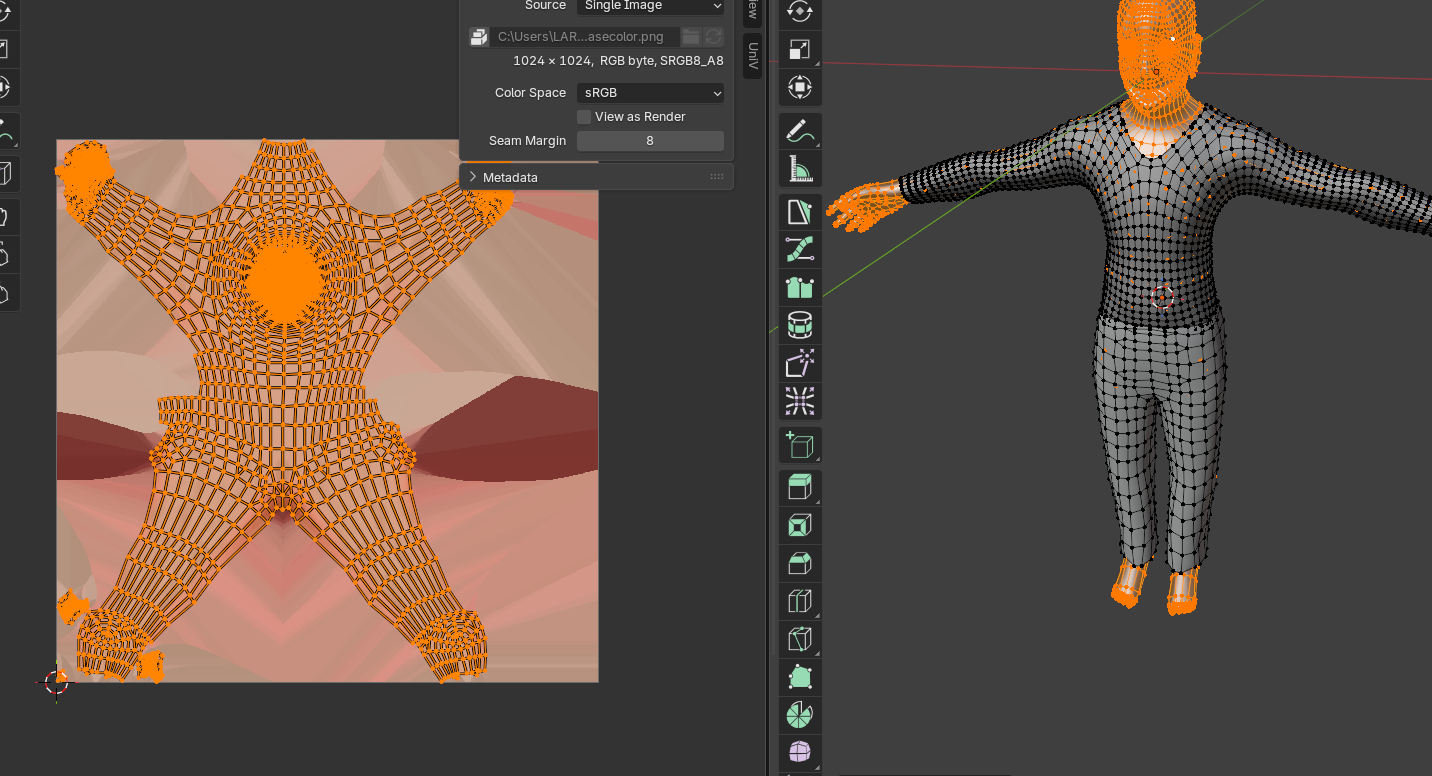The height and width of the screenshot is (776, 1432).
Task: Click the 2D cursor in UV editor
Action: (x=57, y=682)
